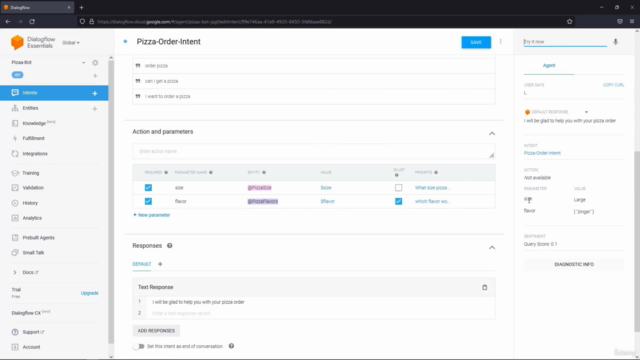Select DEFAULT responses tab
The width and height of the screenshot is (640, 360).
(x=142, y=264)
